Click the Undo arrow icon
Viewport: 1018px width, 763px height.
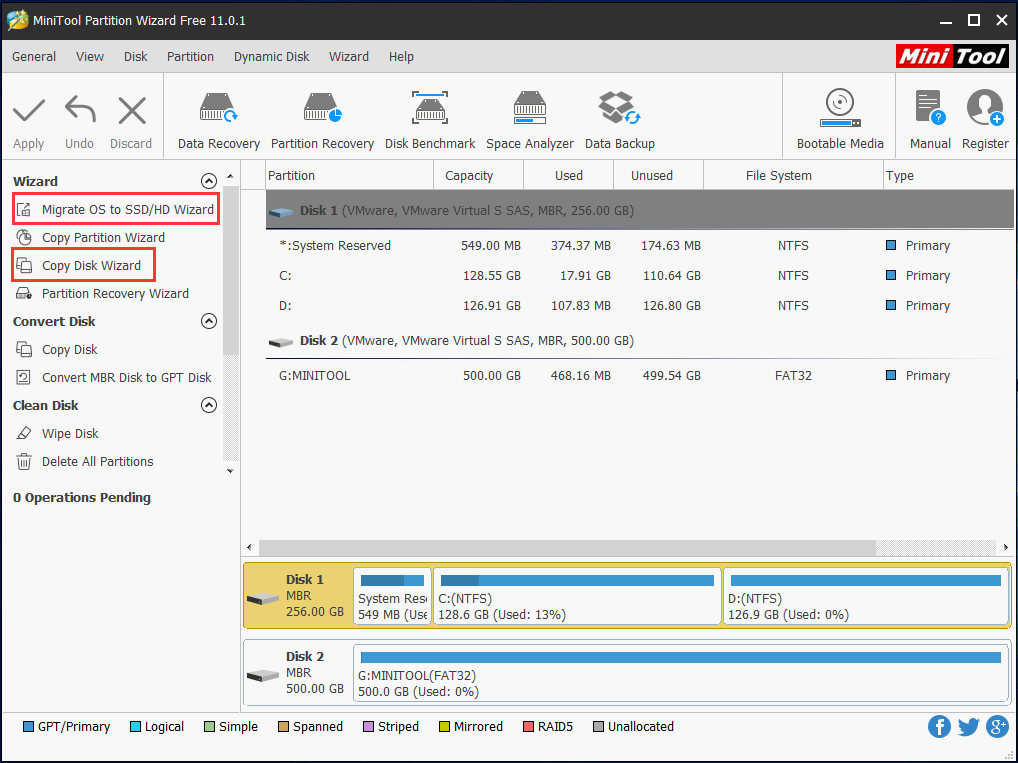(x=80, y=110)
